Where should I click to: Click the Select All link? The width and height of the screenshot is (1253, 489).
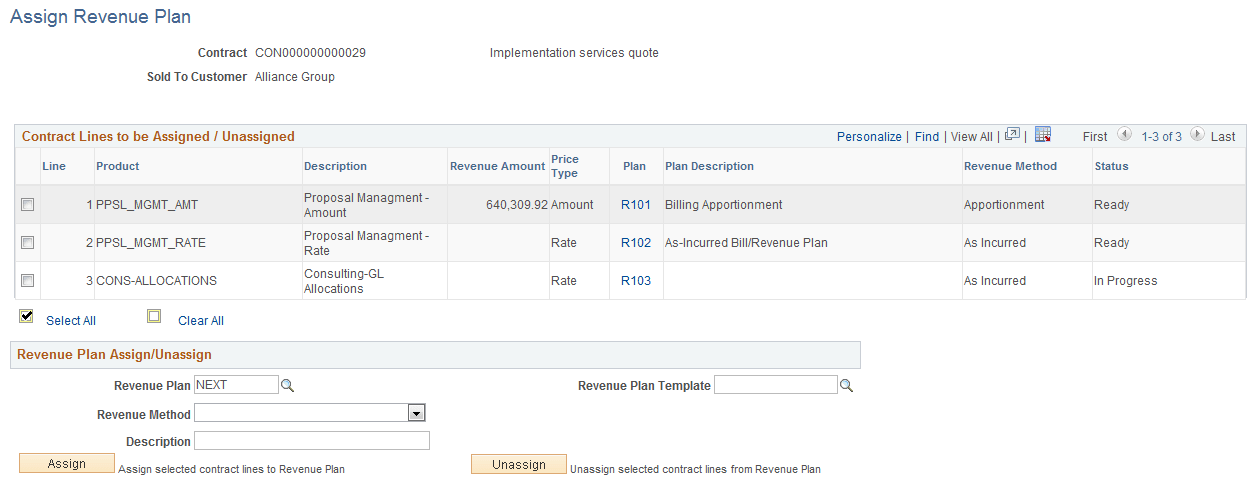click(71, 321)
